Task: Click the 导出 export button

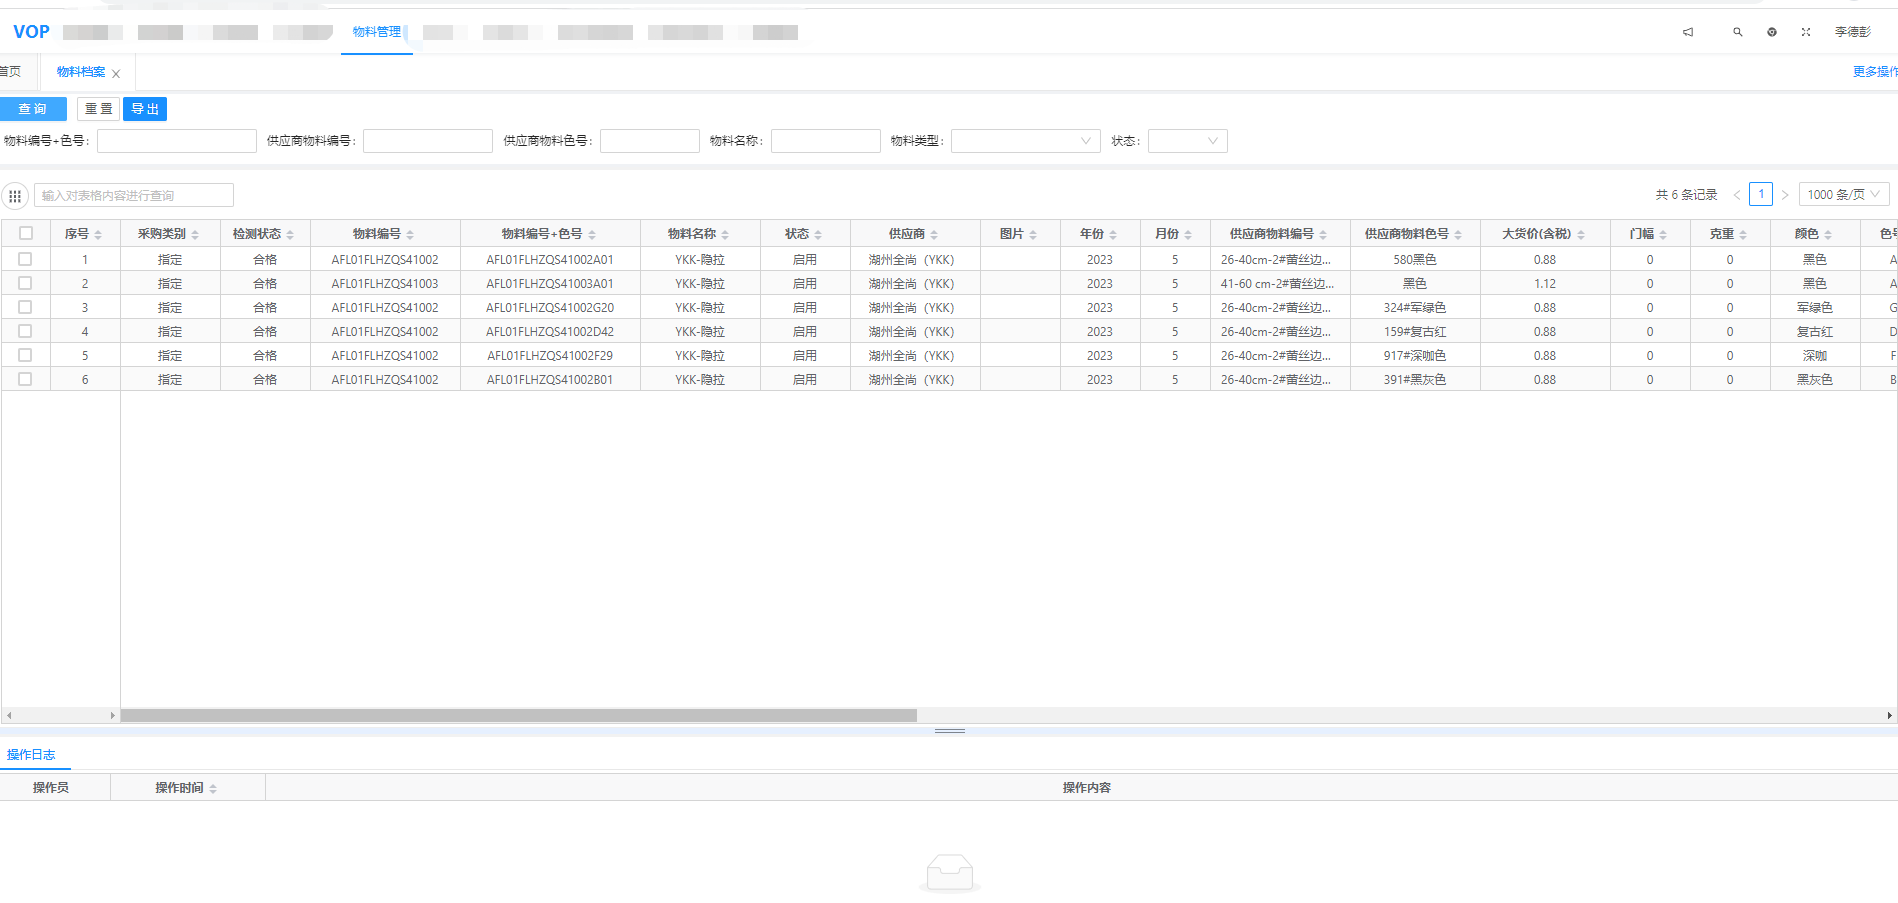Action: coord(146,109)
